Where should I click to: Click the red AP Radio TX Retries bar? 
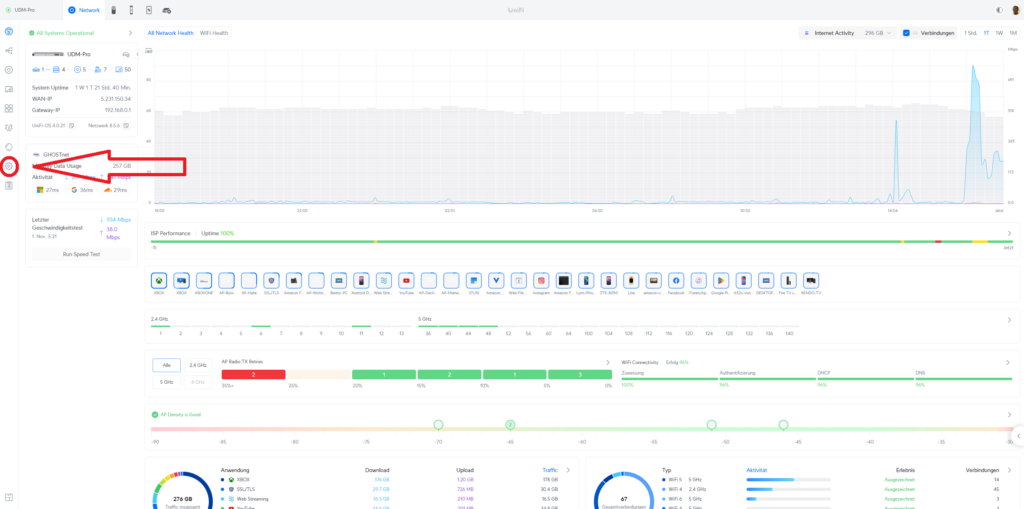tap(254, 374)
